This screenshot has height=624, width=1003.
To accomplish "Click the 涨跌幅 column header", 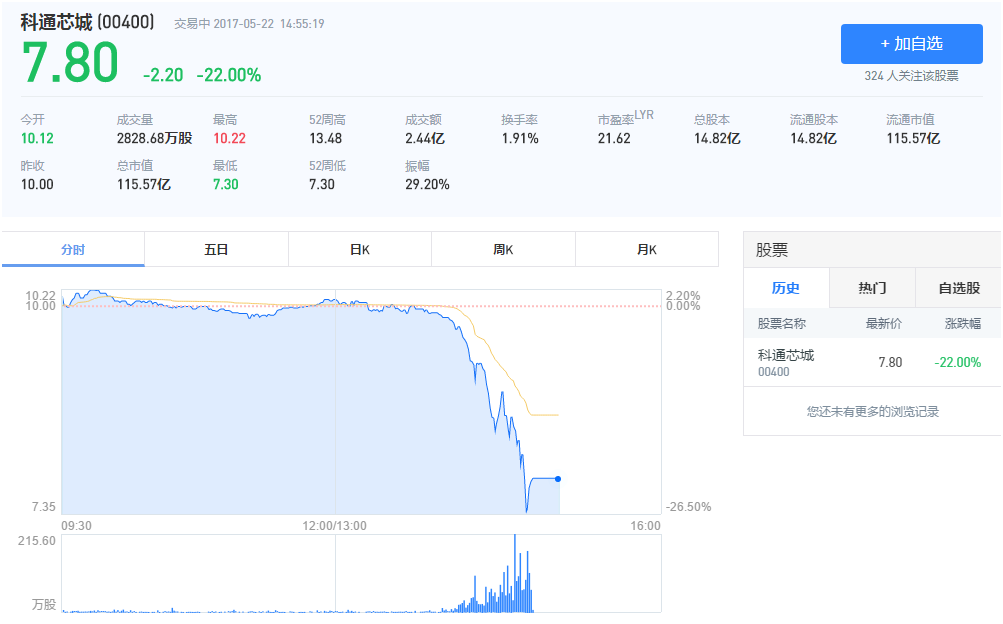I will (962, 324).
